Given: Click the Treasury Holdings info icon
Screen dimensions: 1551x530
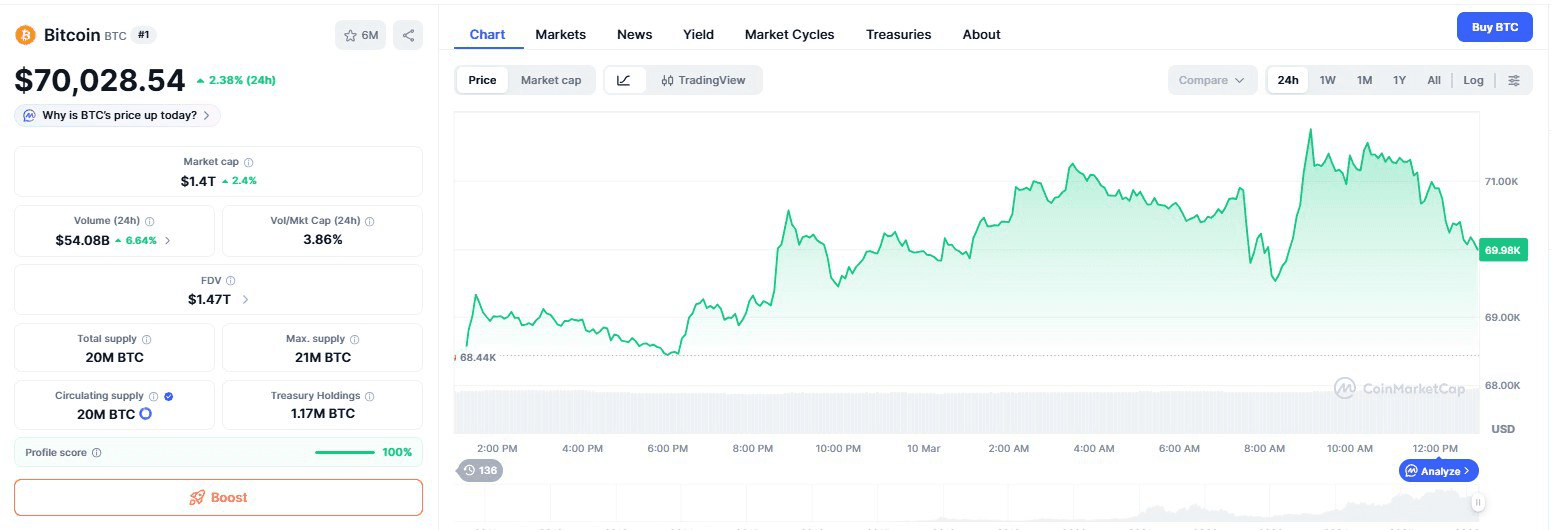Looking at the screenshot, I should 370,397.
